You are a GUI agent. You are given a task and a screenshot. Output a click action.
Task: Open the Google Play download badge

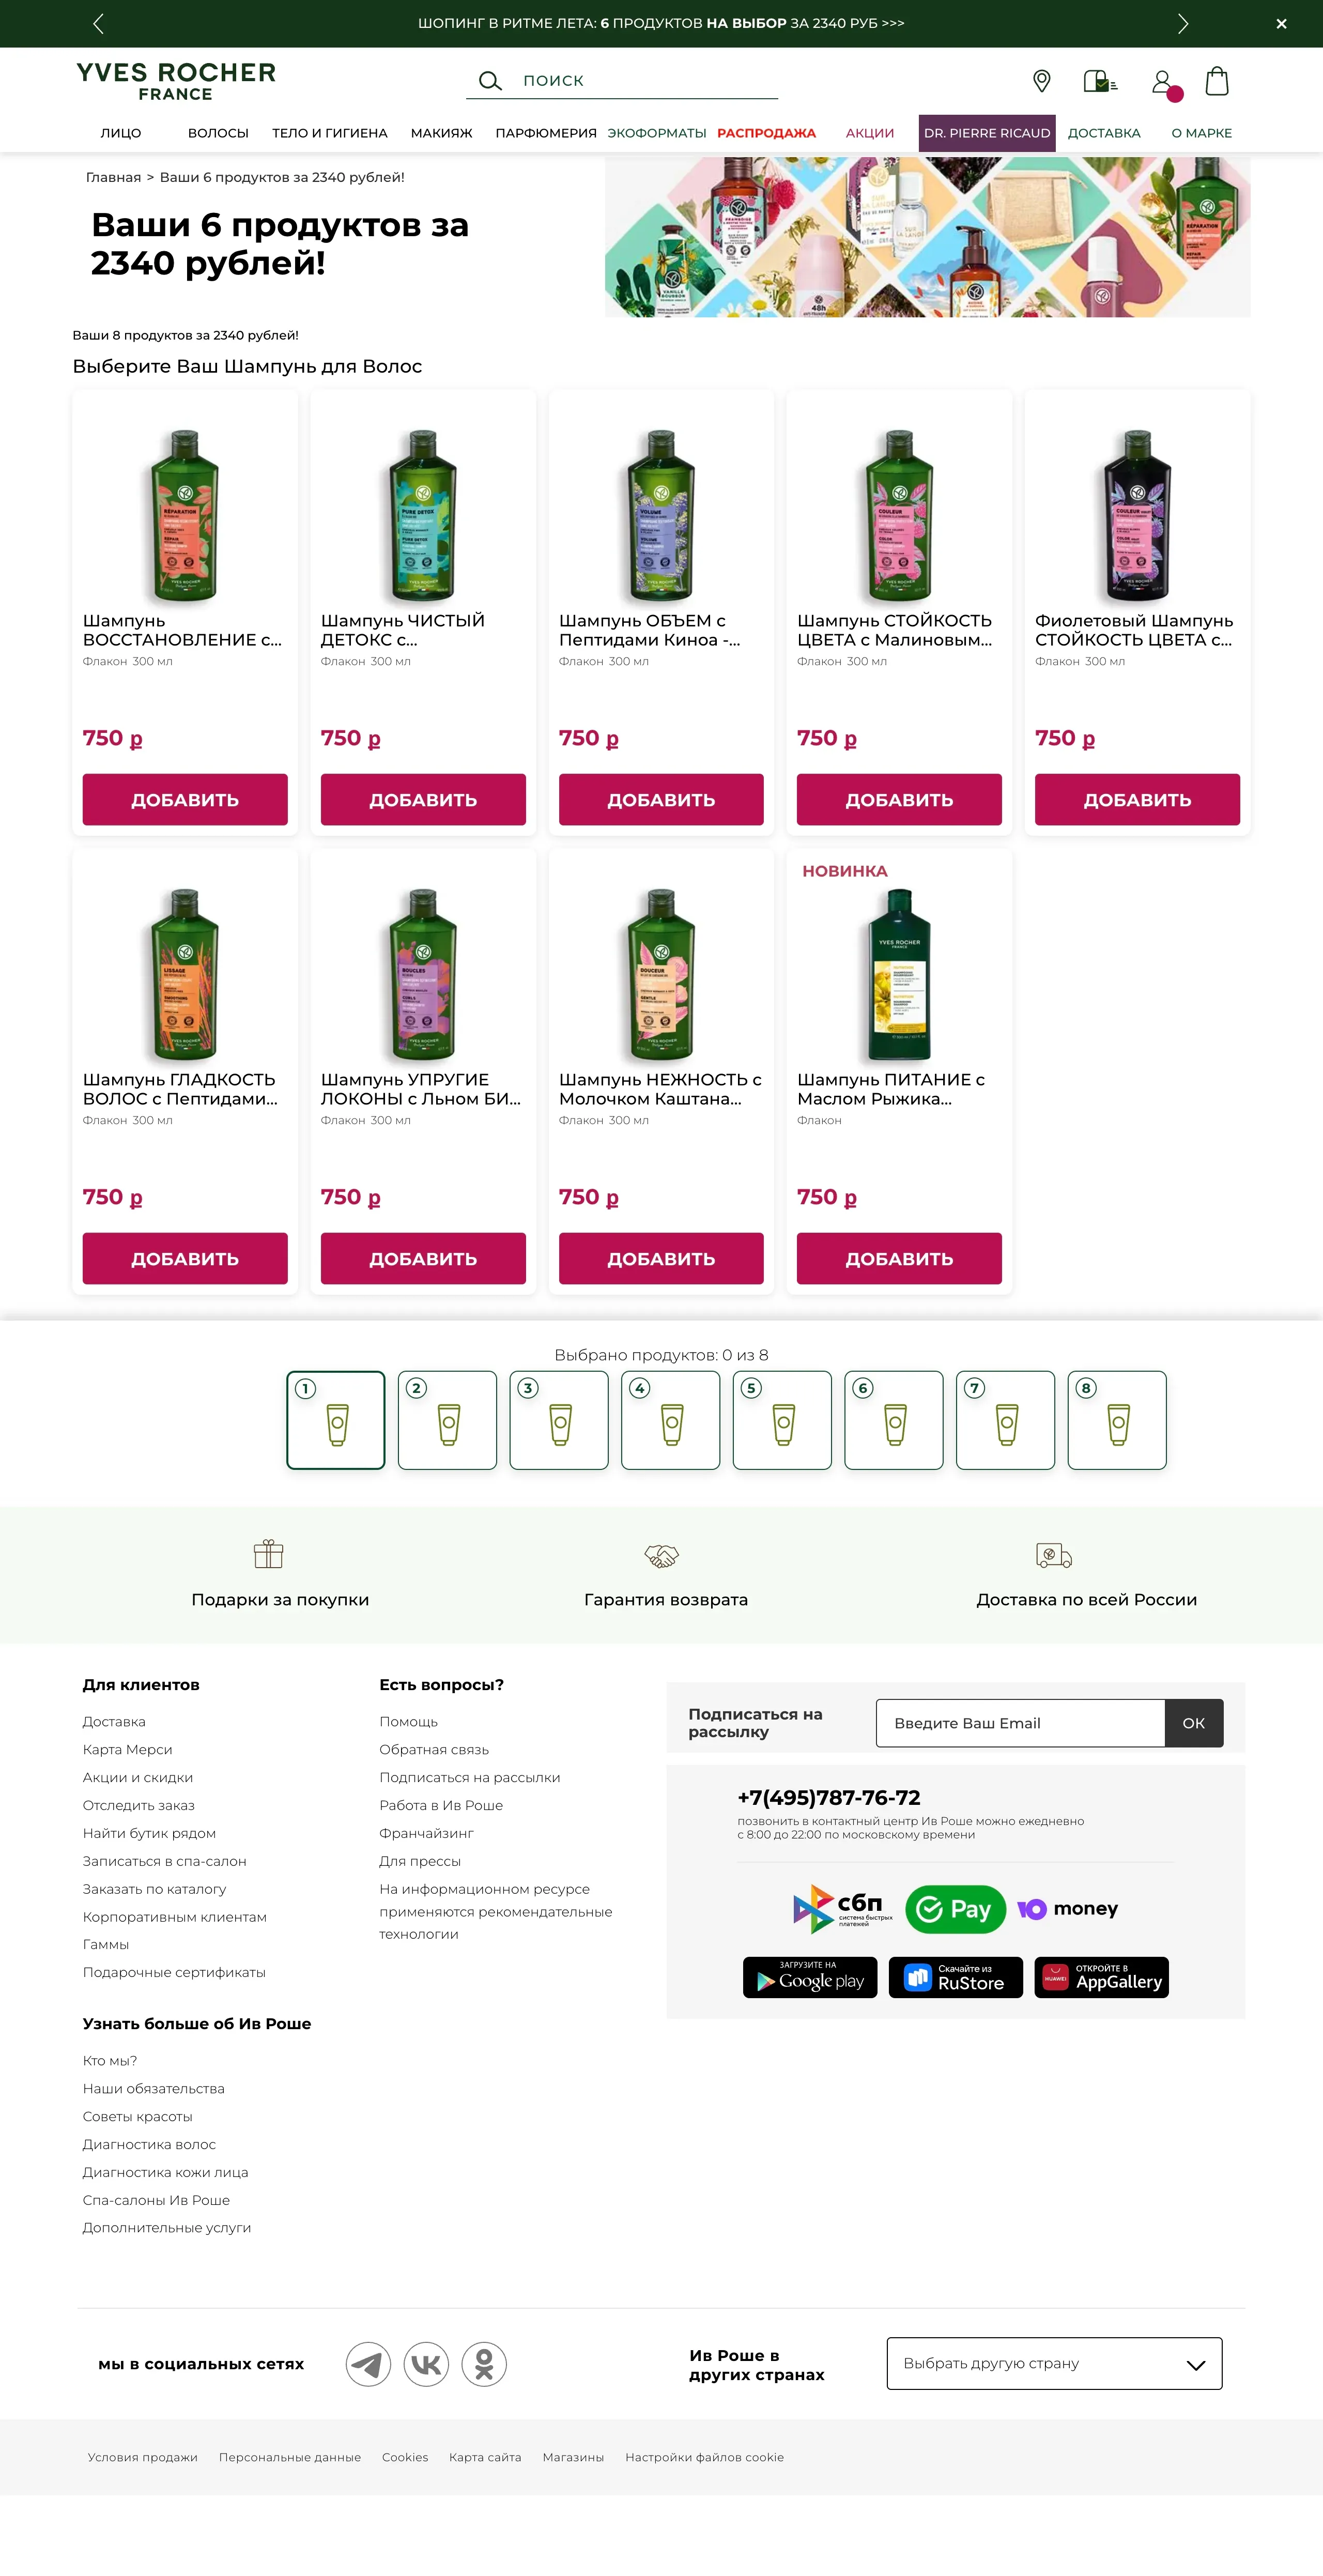click(x=810, y=1977)
